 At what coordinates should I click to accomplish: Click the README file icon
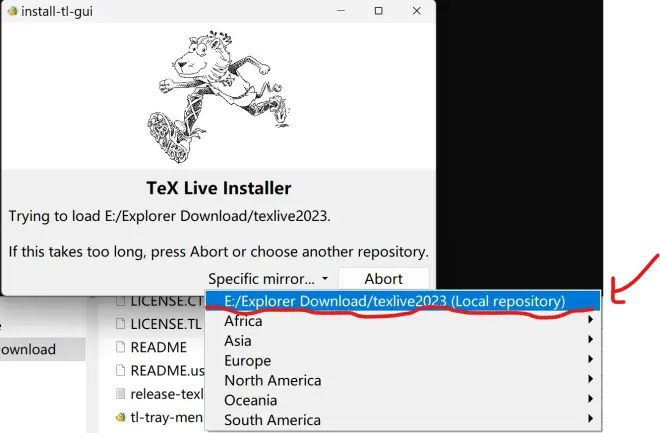(120, 347)
